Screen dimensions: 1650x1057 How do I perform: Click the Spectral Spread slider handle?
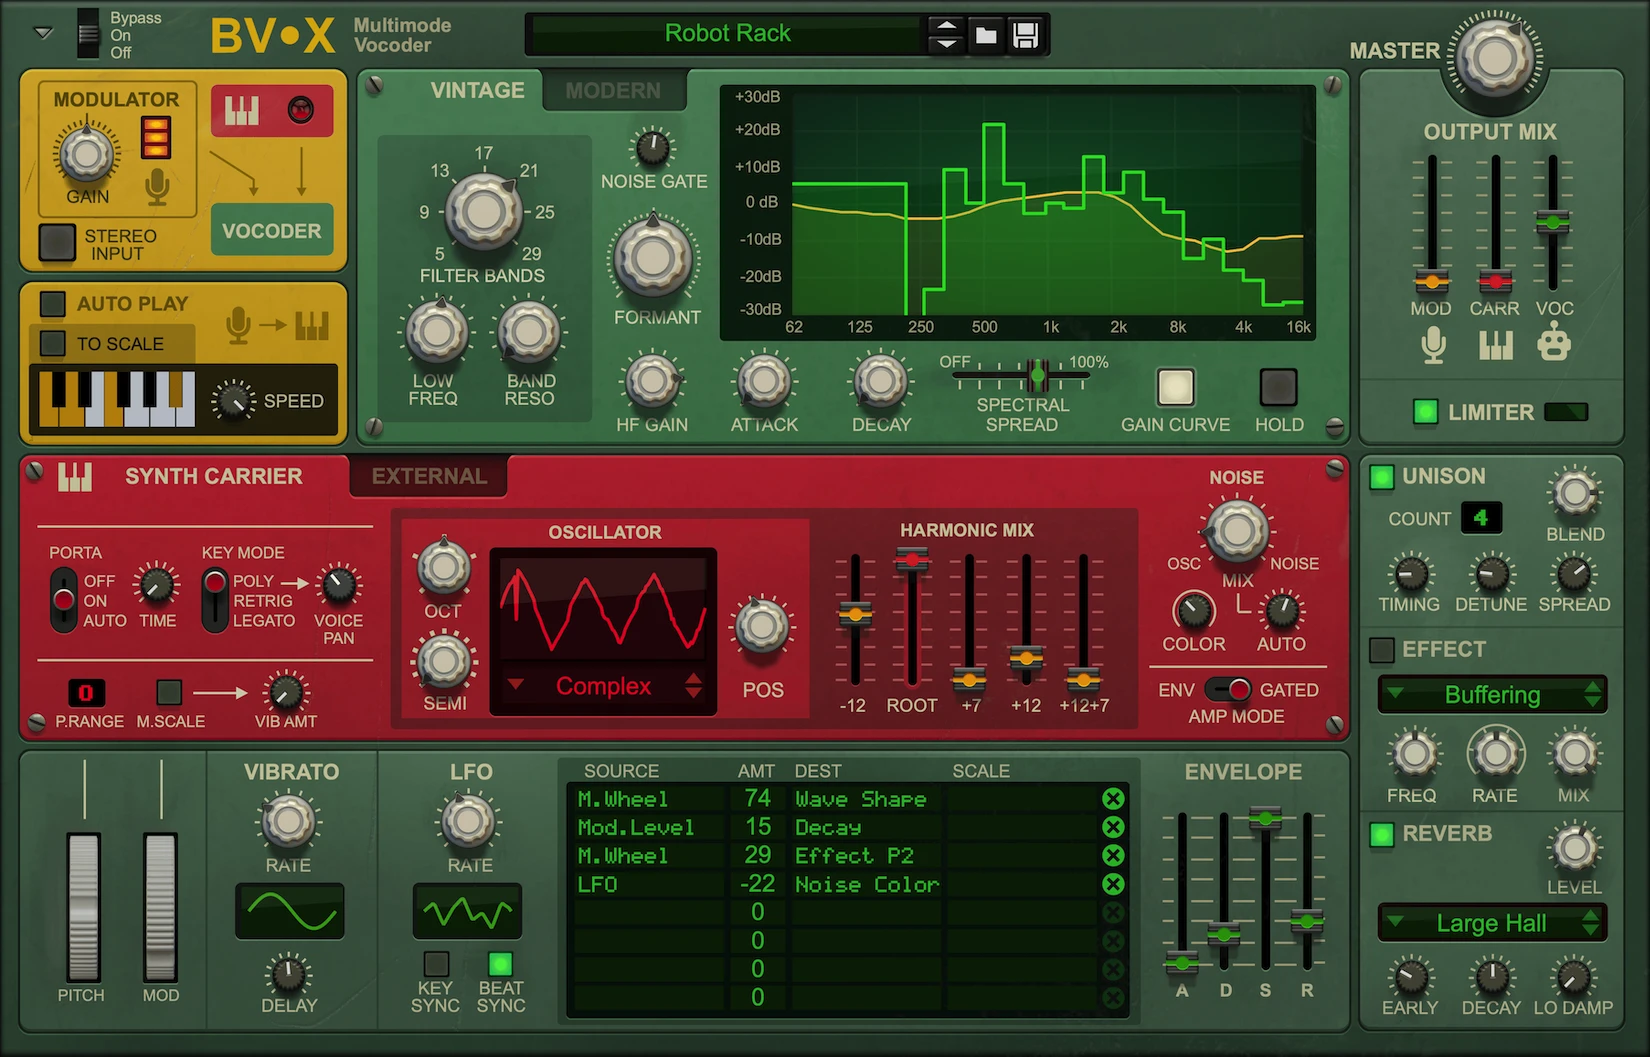(1037, 376)
